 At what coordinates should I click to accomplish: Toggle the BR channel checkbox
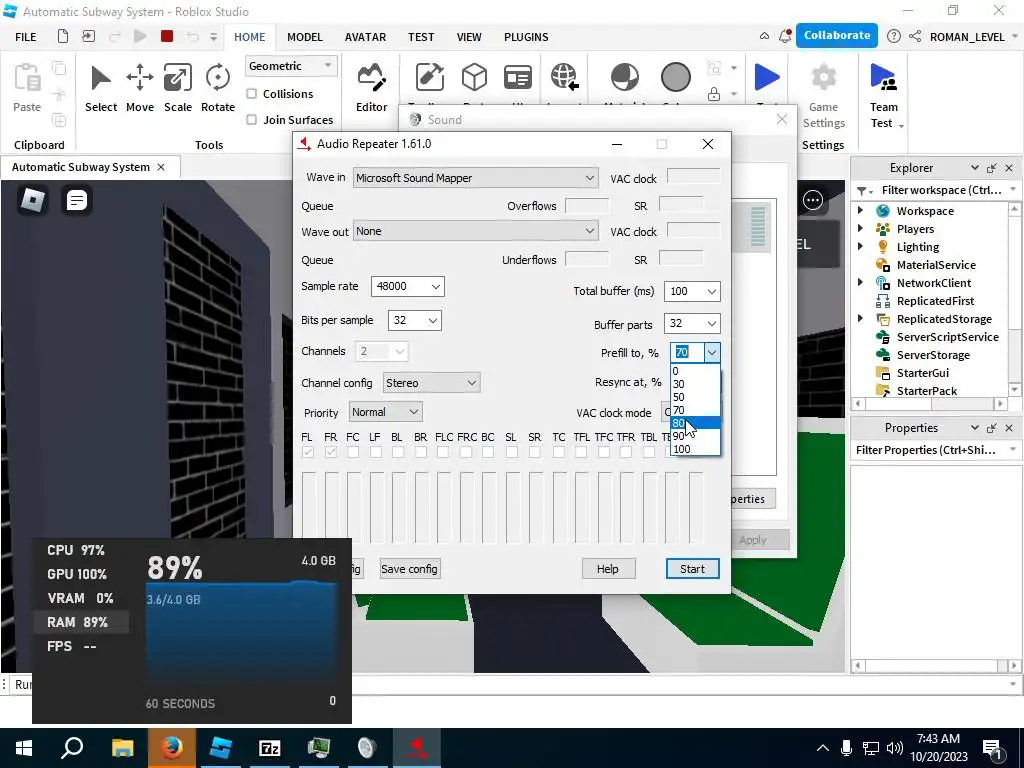[421, 452]
